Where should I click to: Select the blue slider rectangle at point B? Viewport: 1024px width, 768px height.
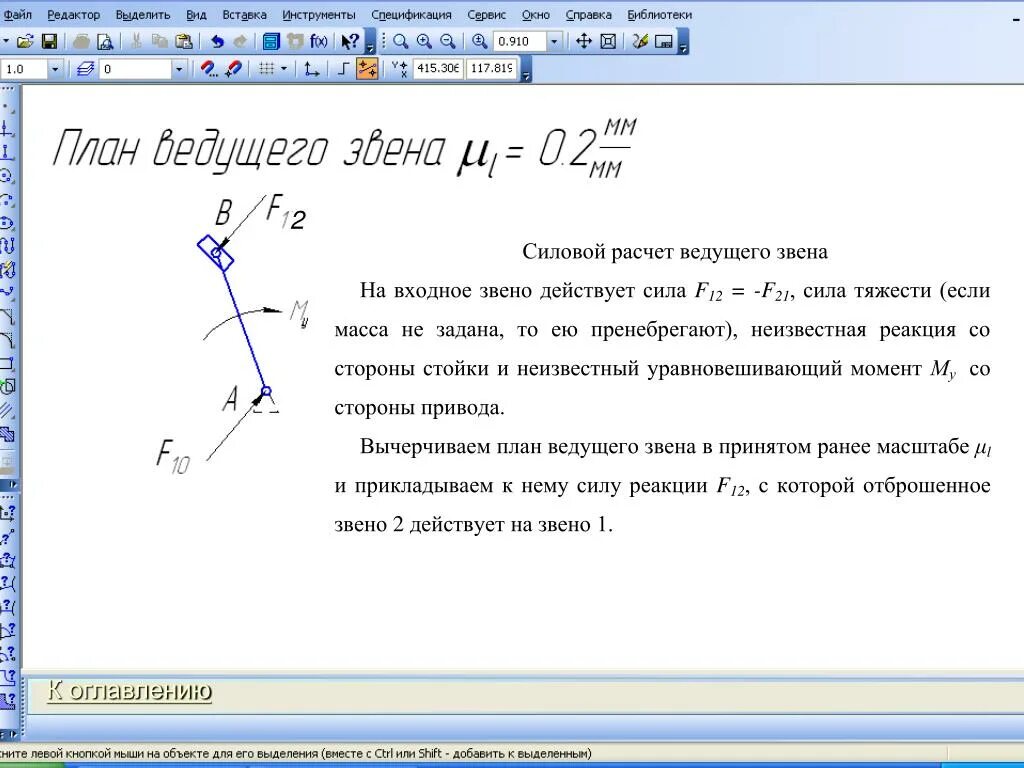[x=216, y=253]
